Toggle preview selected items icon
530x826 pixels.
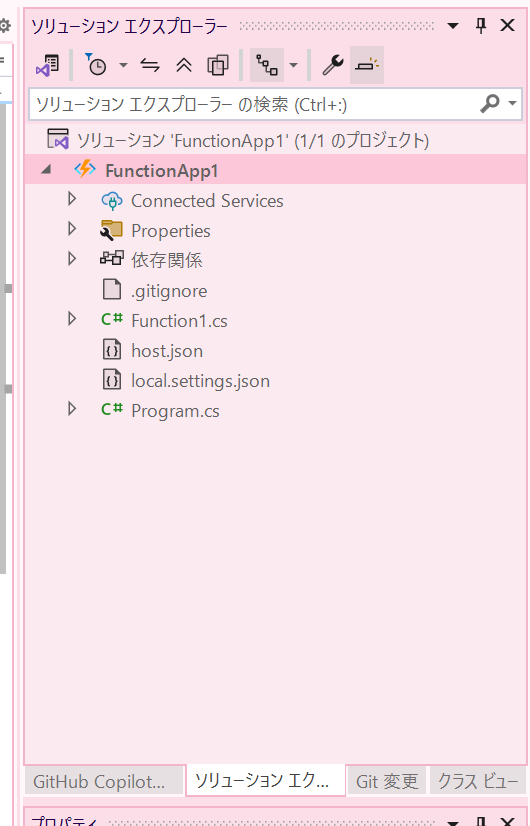click(367, 65)
